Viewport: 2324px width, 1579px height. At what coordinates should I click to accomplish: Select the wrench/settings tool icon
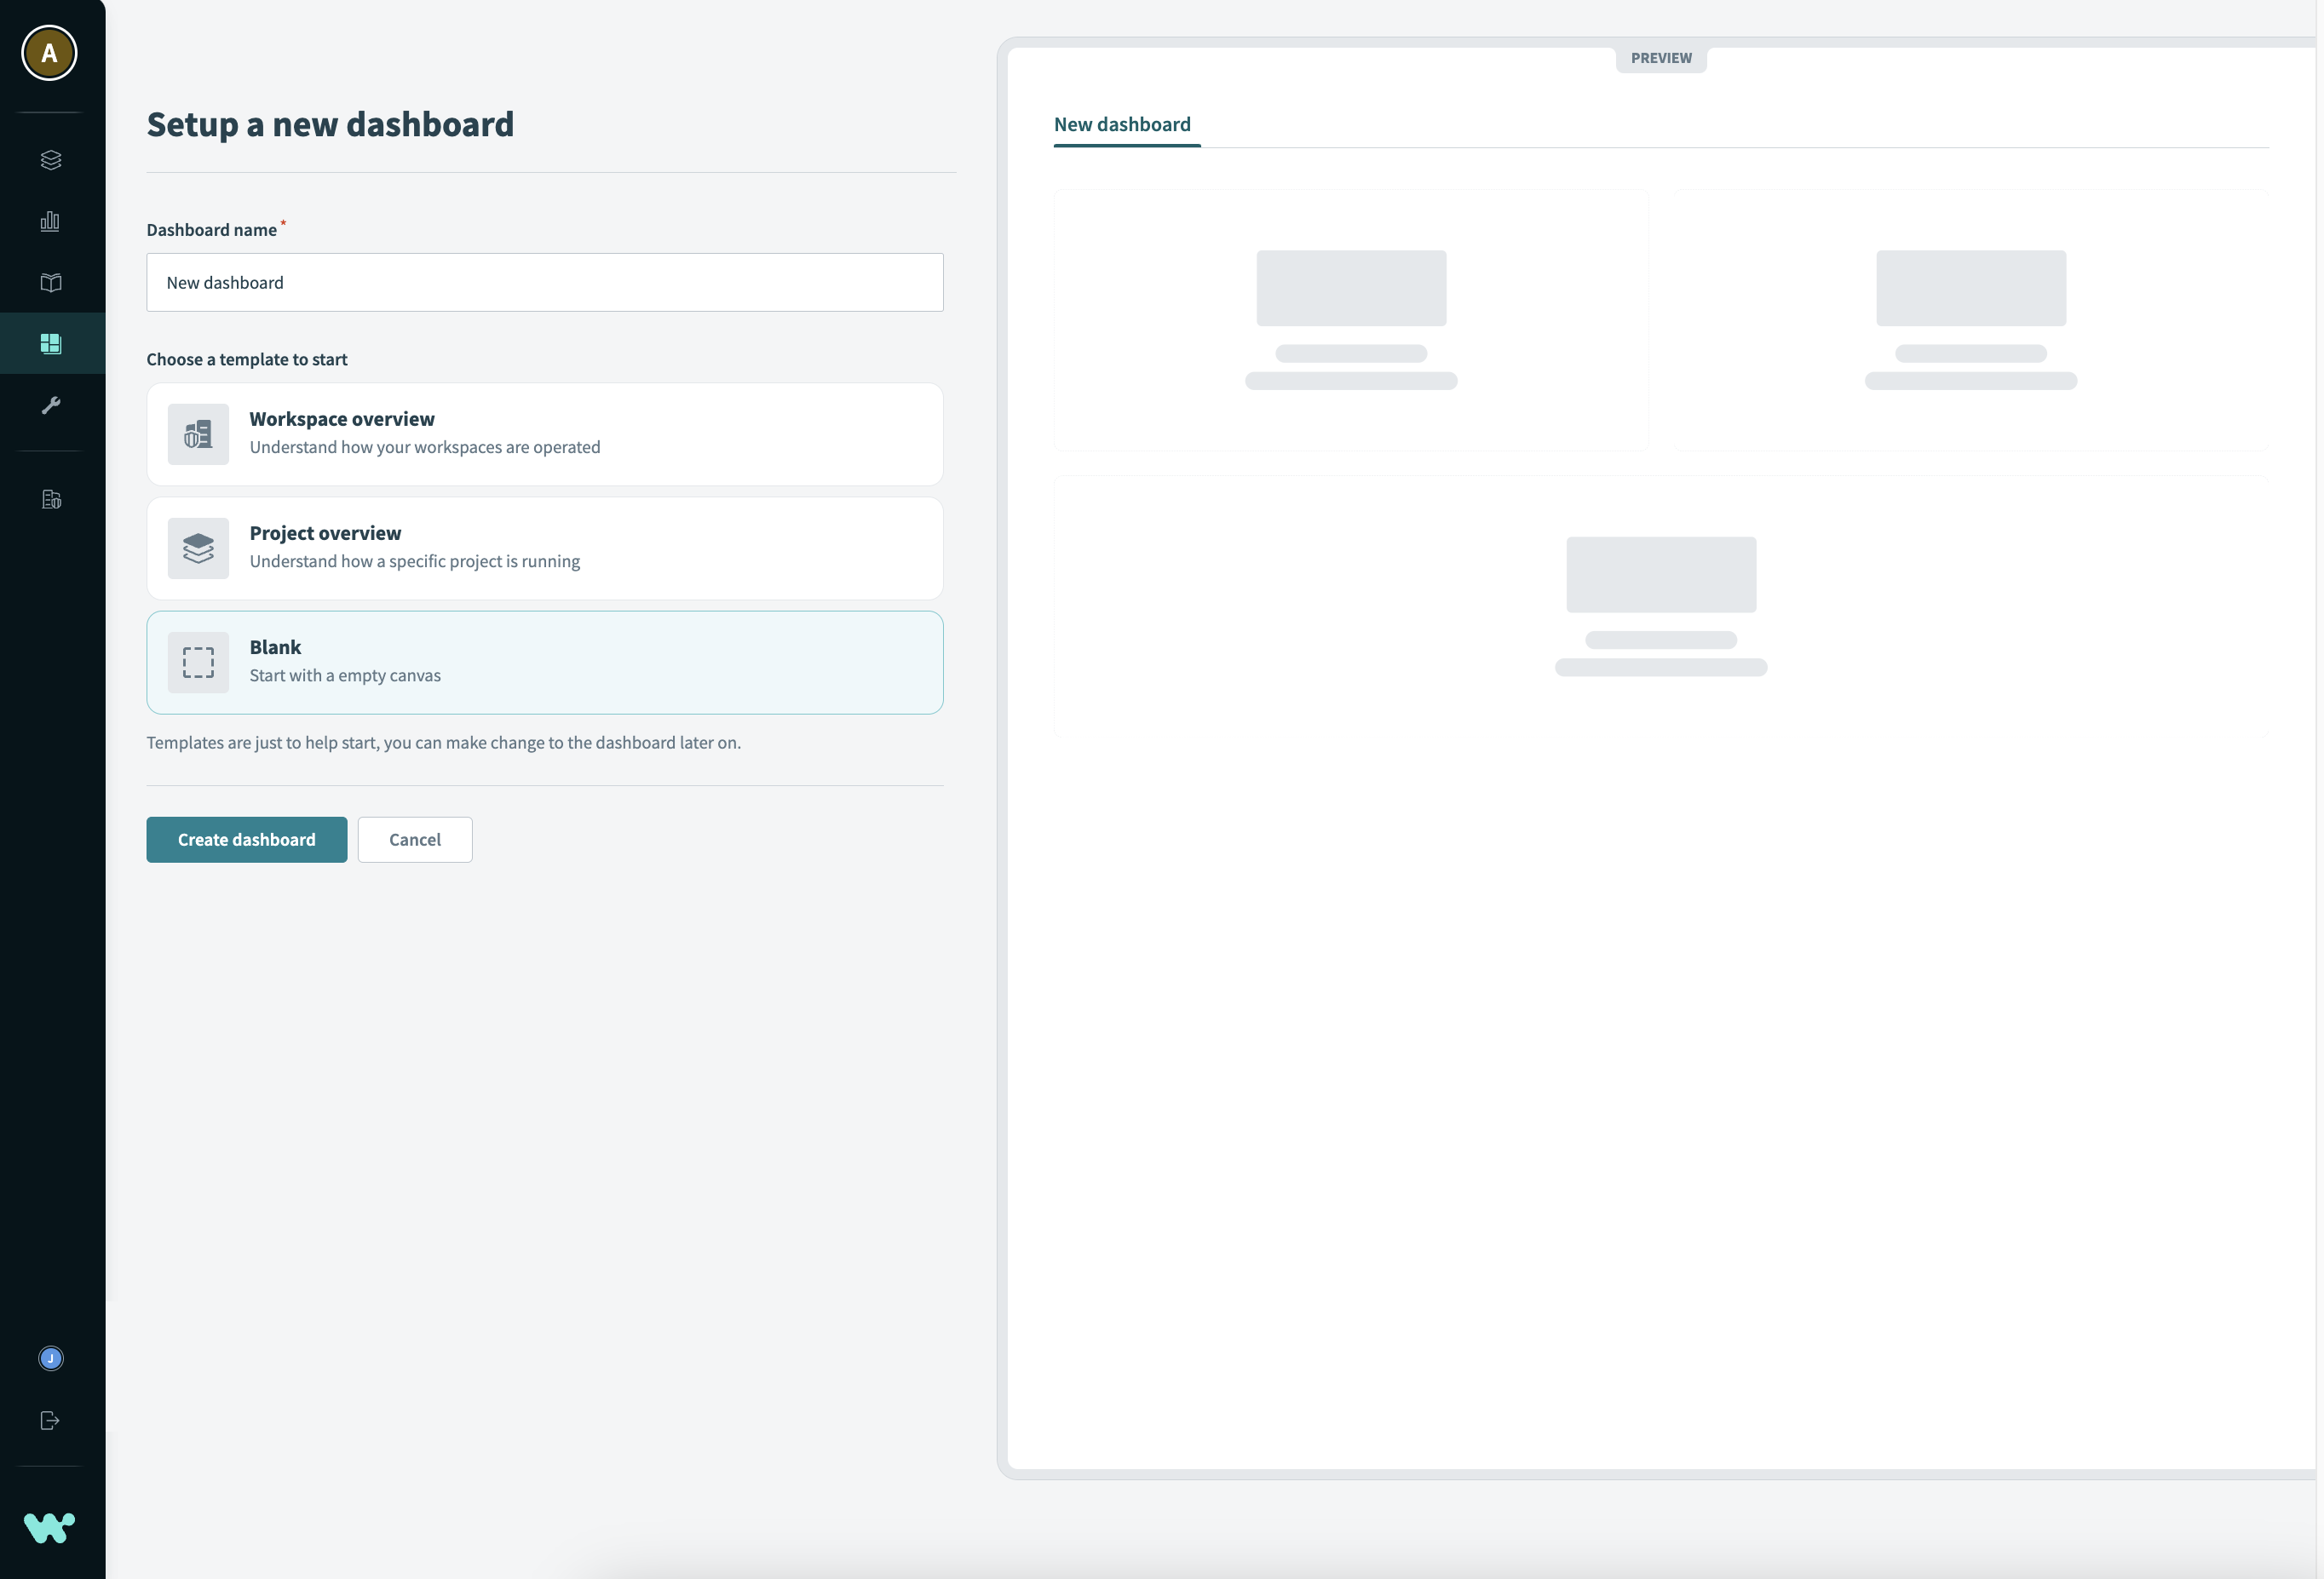(x=49, y=405)
